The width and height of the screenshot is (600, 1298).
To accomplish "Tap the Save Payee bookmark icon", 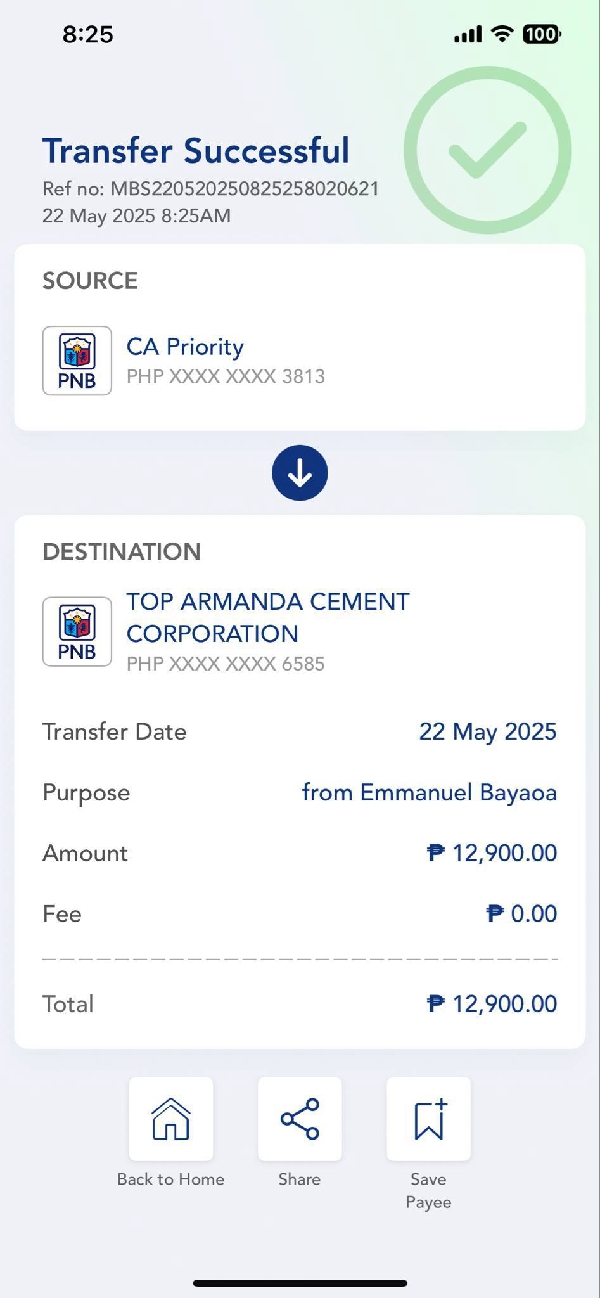I will coord(429,1119).
